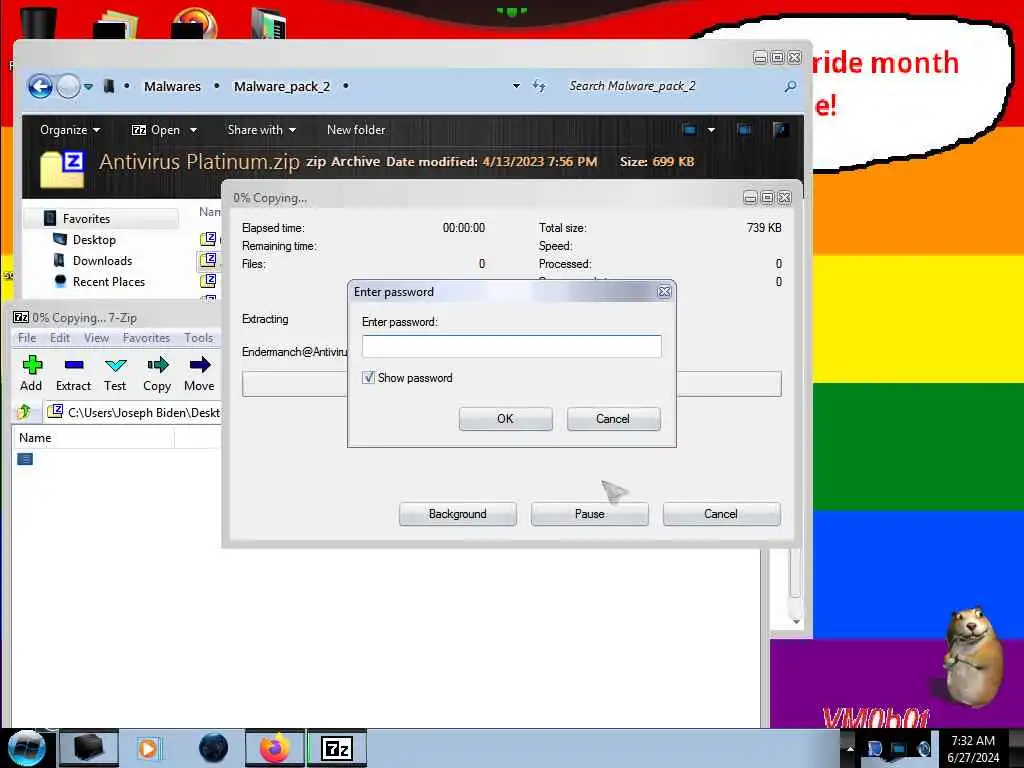The width and height of the screenshot is (1024, 768).
Task: Click the Background button in copying dialog
Action: [458, 514]
